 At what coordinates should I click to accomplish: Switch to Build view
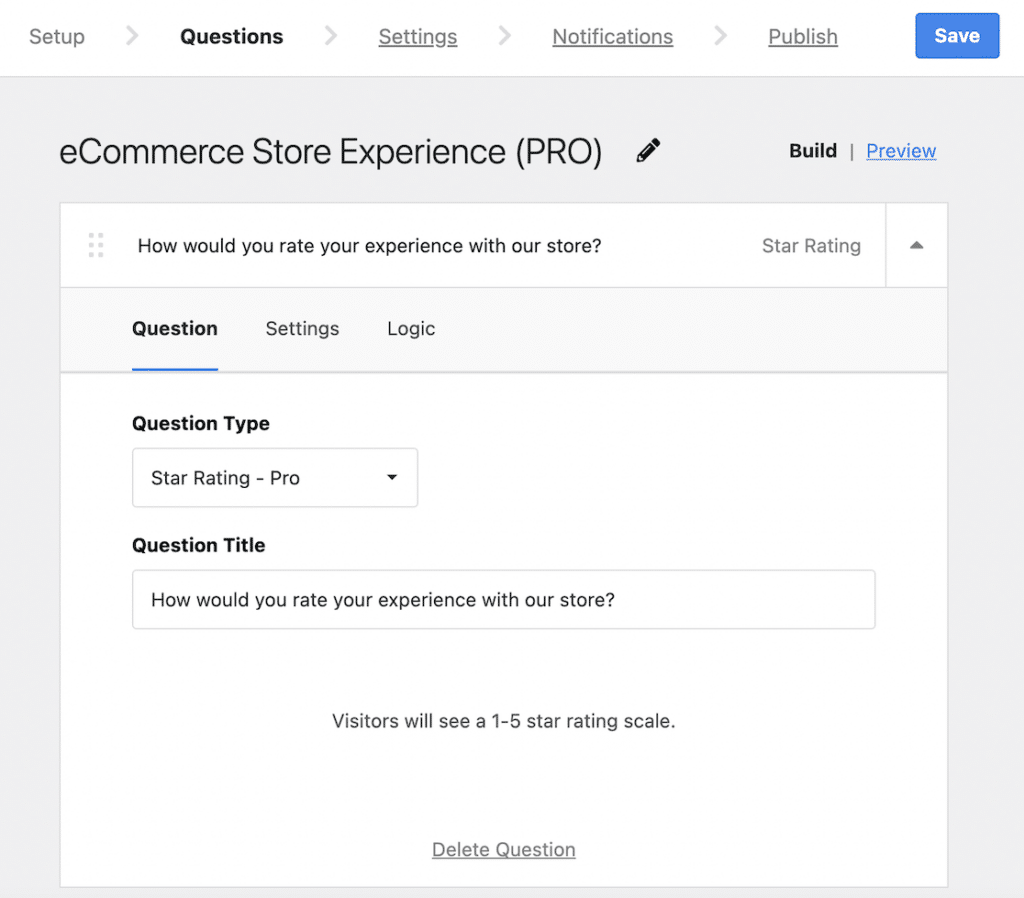pyautogui.click(x=812, y=150)
